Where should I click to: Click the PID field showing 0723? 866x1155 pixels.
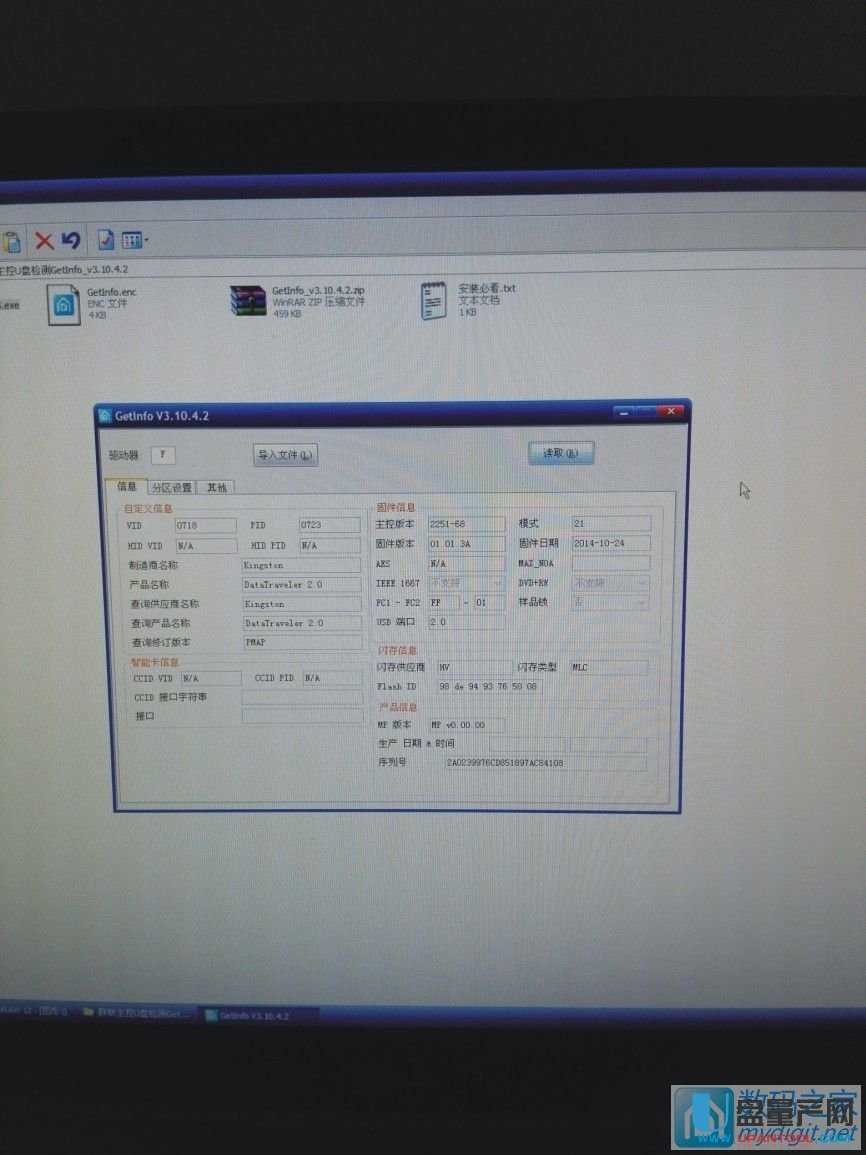coord(330,525)
